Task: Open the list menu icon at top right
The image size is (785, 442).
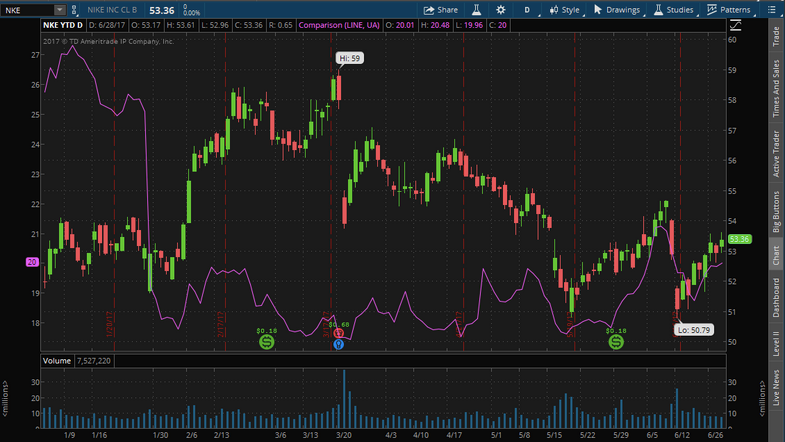Action: pos(771,10)
